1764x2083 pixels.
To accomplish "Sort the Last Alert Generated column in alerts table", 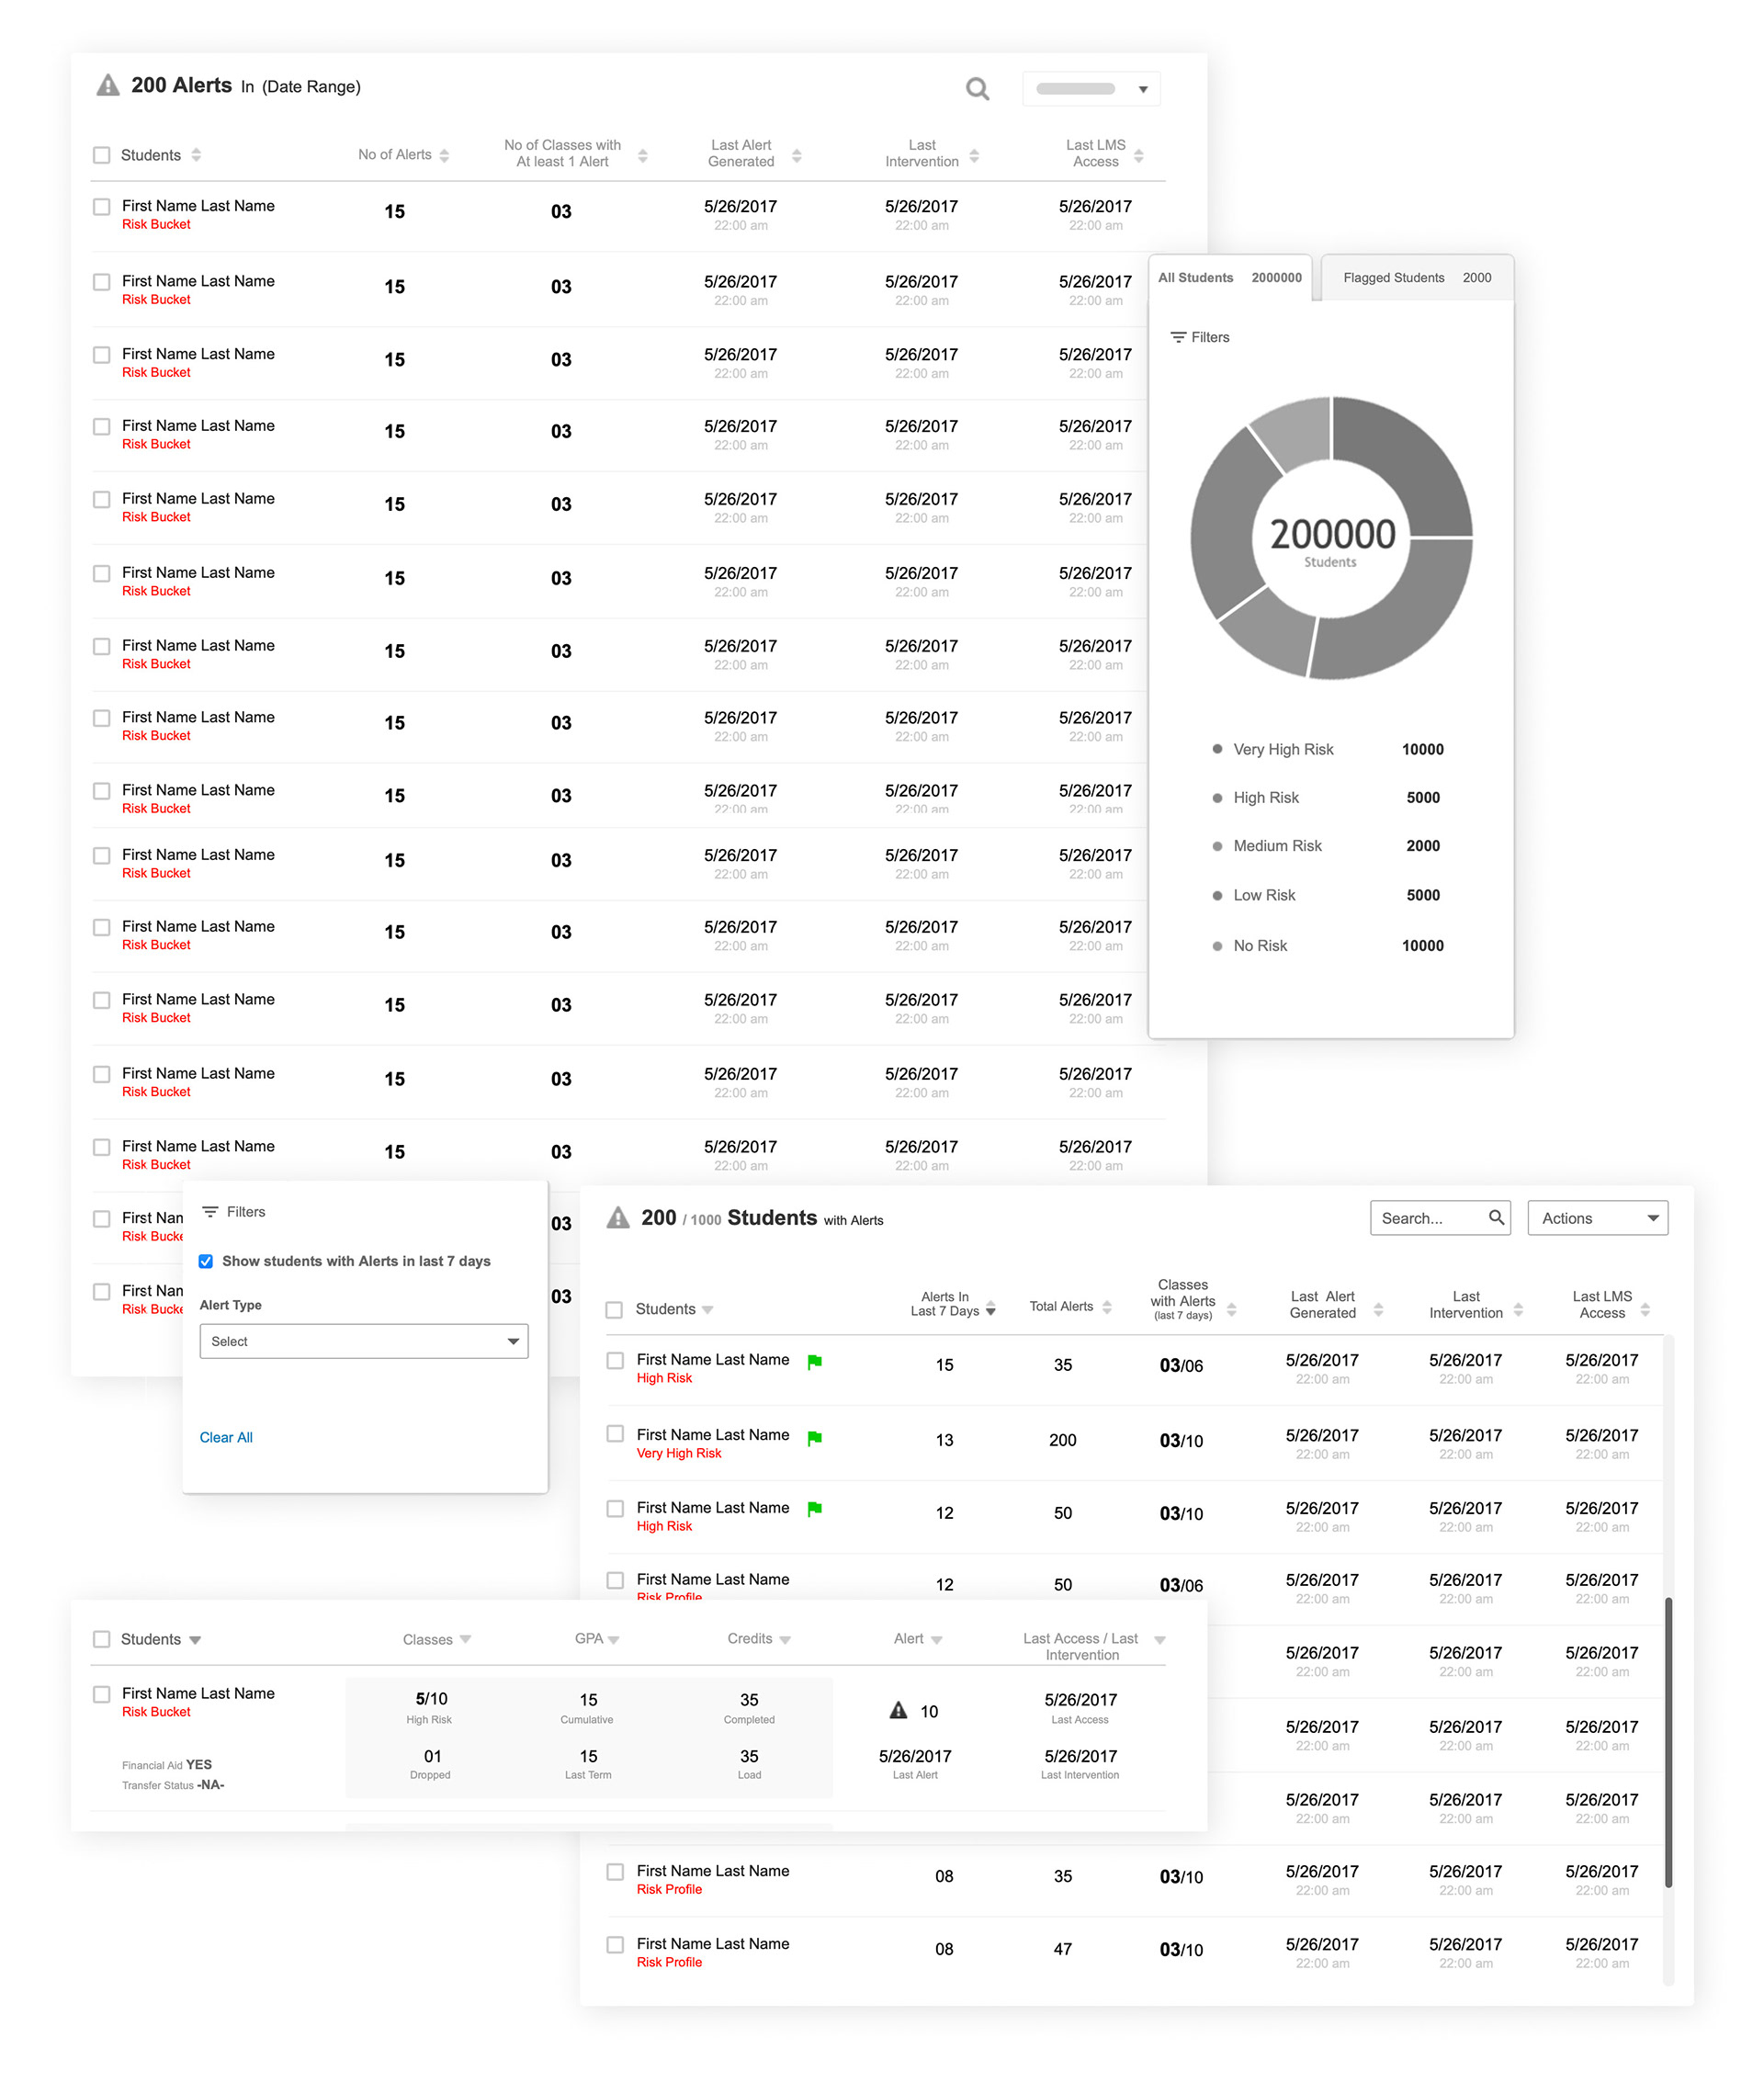I will 797,155.
